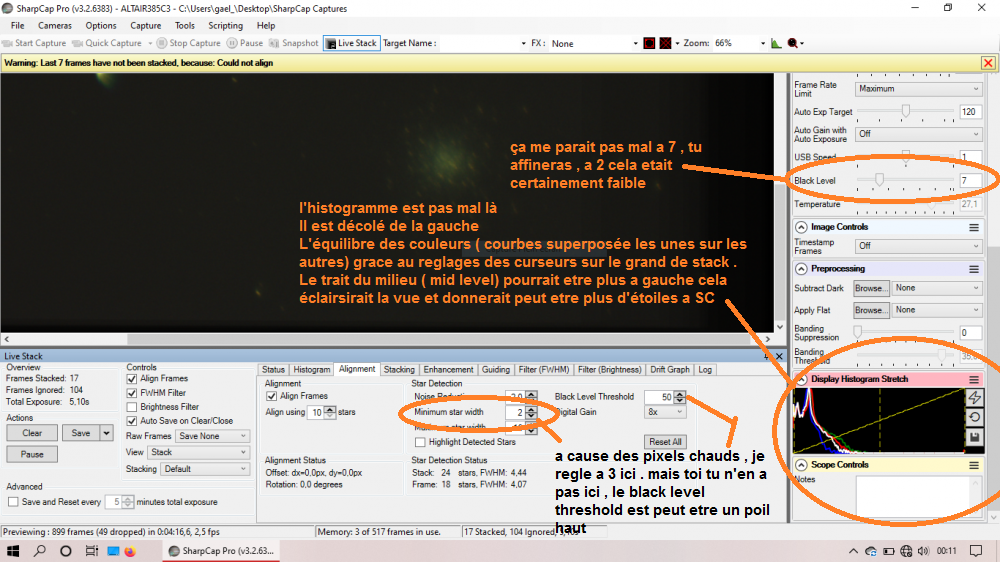This screenshot has width=1000, height=562.
Task: Open the Frame Rate Limit dropdown
Action: point(918,89)
